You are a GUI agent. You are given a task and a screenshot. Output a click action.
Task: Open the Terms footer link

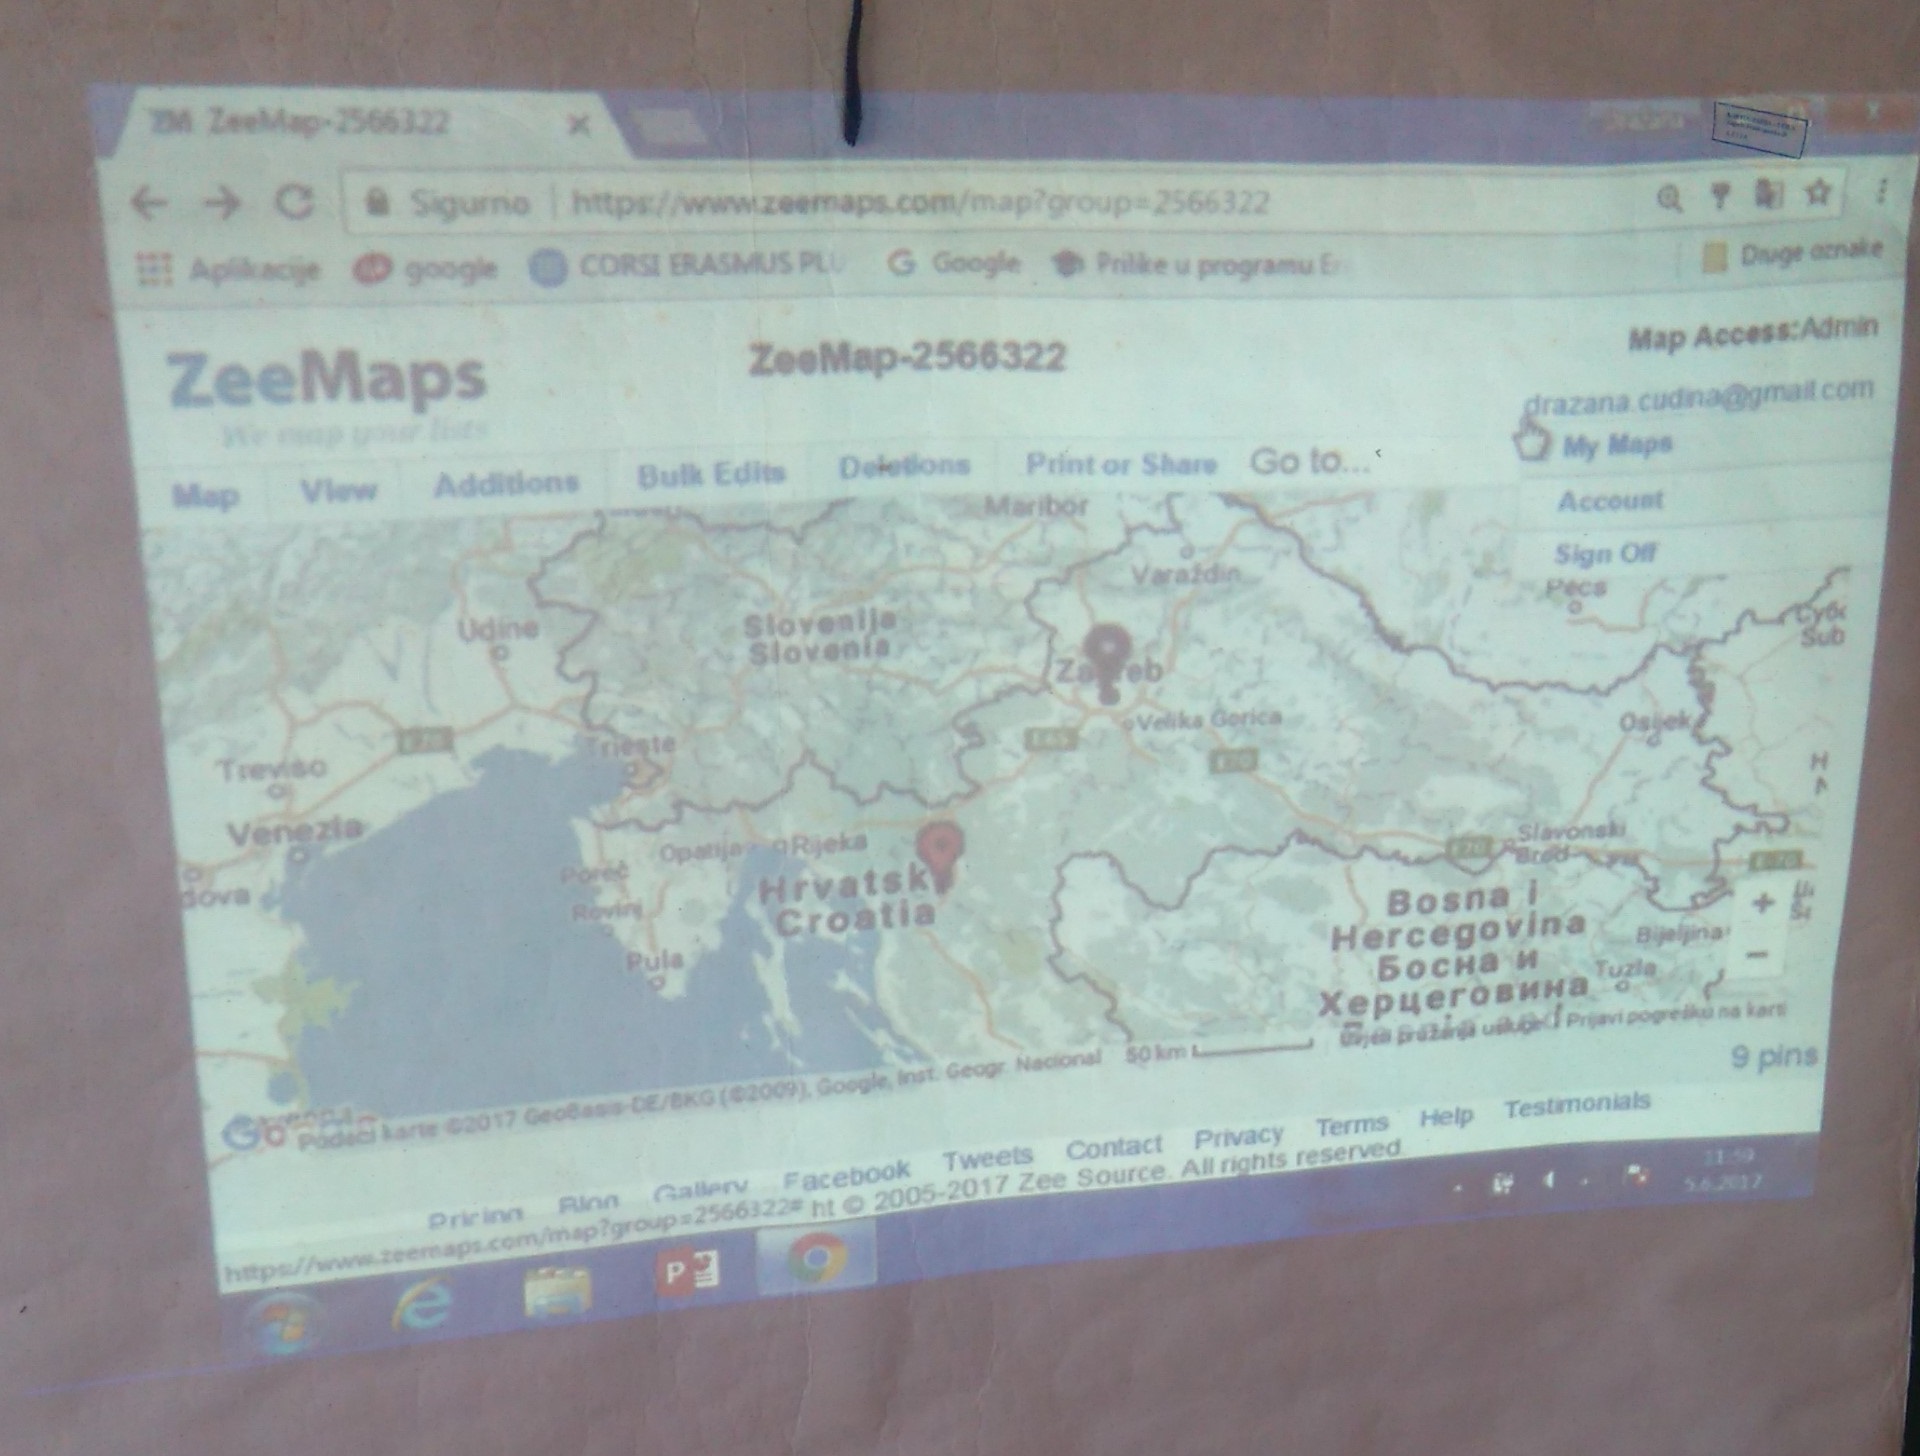click(x=1352, y=1126)
